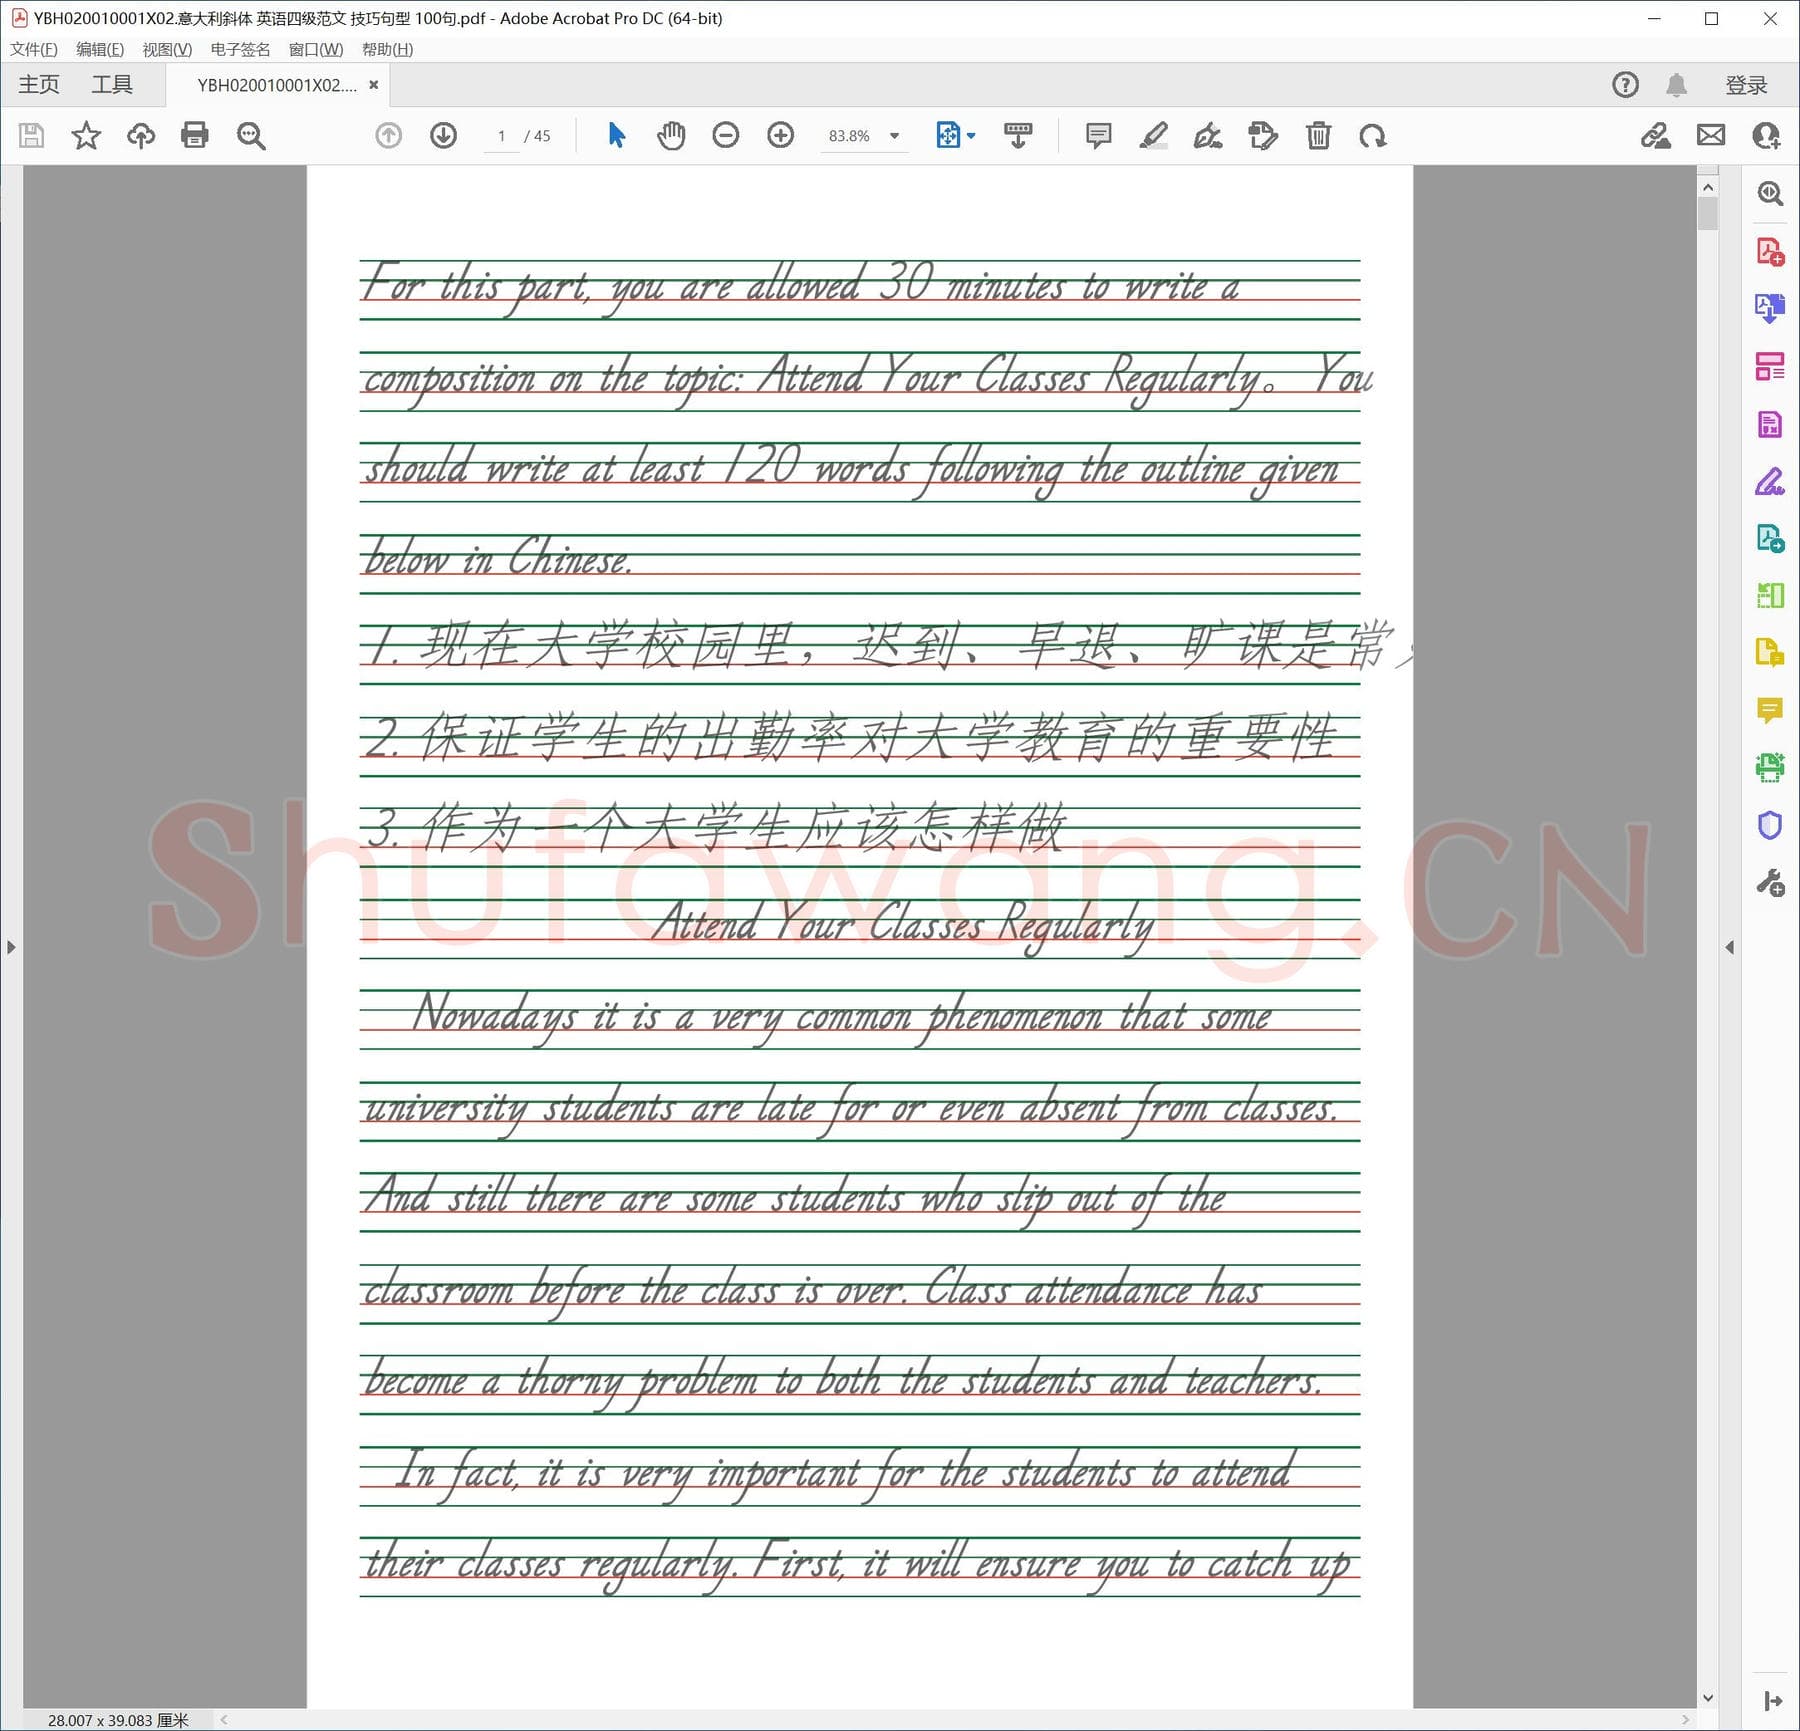Viewport: 1800px width, 1731px height.
Task: Activate the Hand pan tool
Action: point(671,135)
